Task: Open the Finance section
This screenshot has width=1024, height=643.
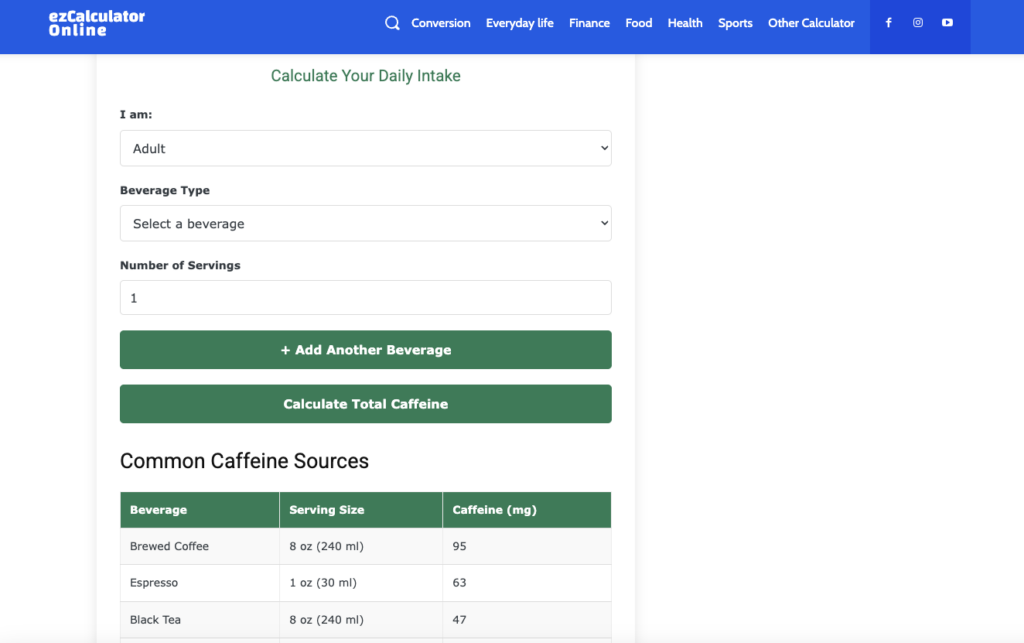Action: click(x=589, y=23)
